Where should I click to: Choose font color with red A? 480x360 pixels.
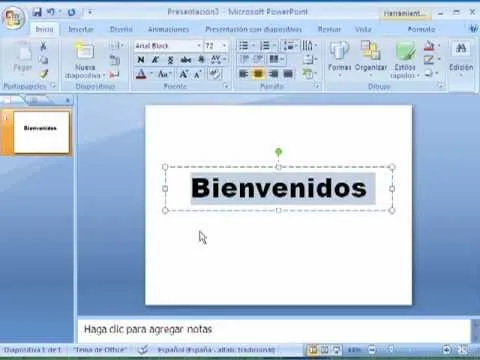pos(141,74)
